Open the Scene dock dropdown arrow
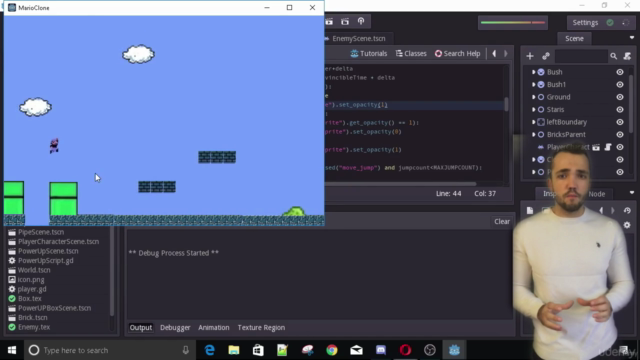The height and width of the screenshot is (360, 640). coord(632,38)
